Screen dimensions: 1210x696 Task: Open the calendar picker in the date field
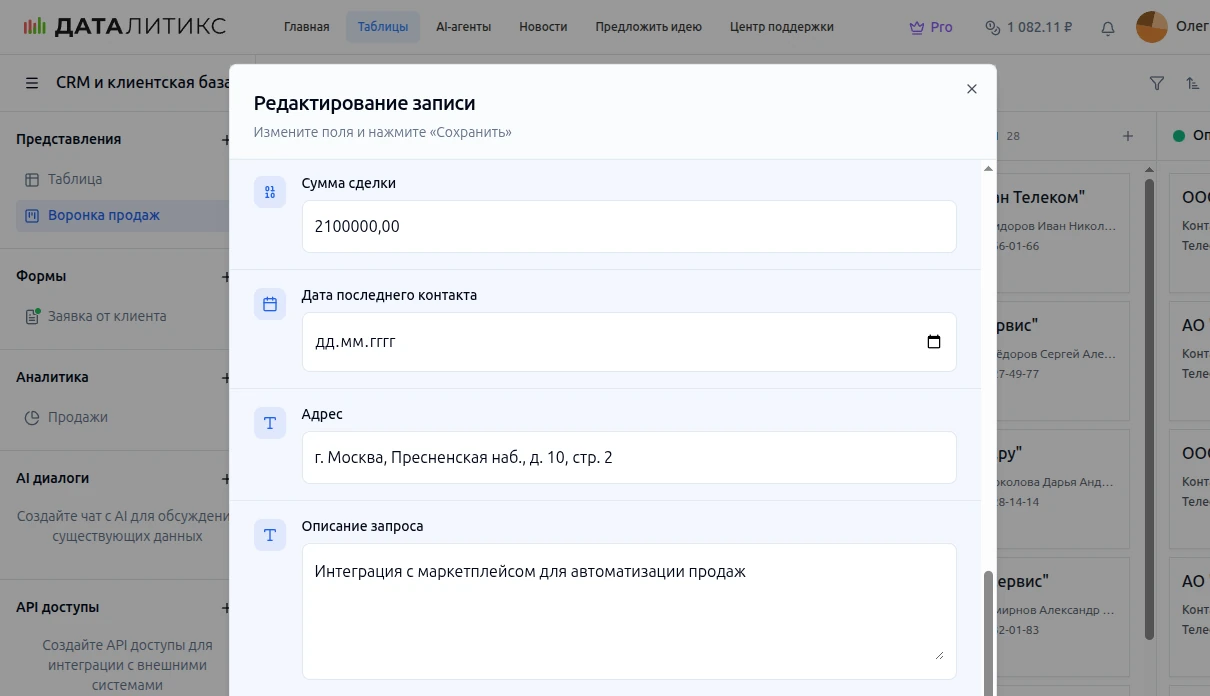coord(933,342)
